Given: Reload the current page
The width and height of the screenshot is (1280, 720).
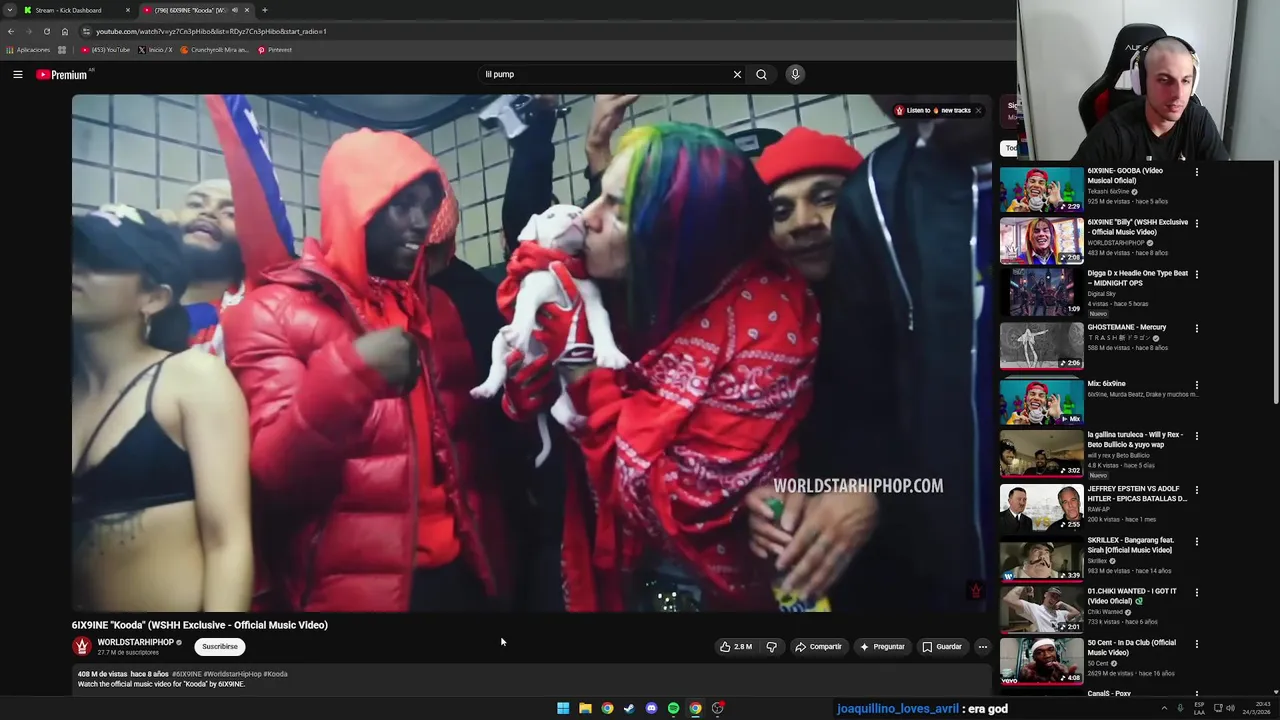Looking at the screenshot, I should pyautogui.click(x=46, y=31).
